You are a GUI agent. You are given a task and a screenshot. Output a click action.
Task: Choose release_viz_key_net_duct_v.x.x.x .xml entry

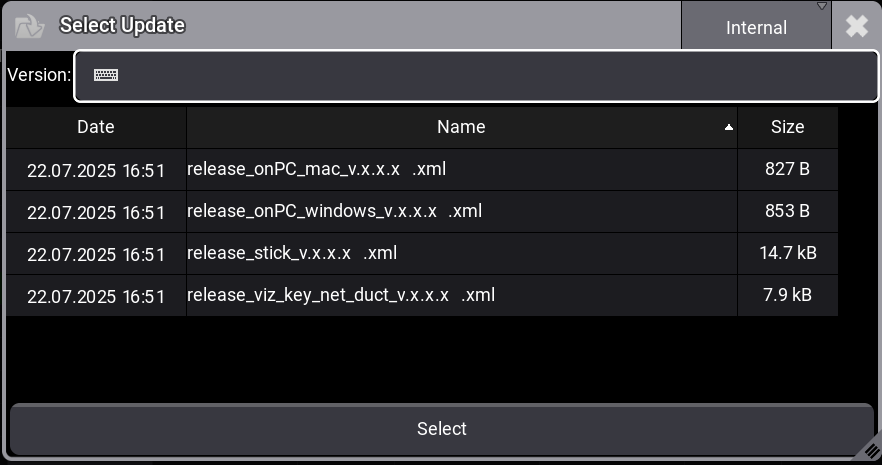click(x=340, y=295)
